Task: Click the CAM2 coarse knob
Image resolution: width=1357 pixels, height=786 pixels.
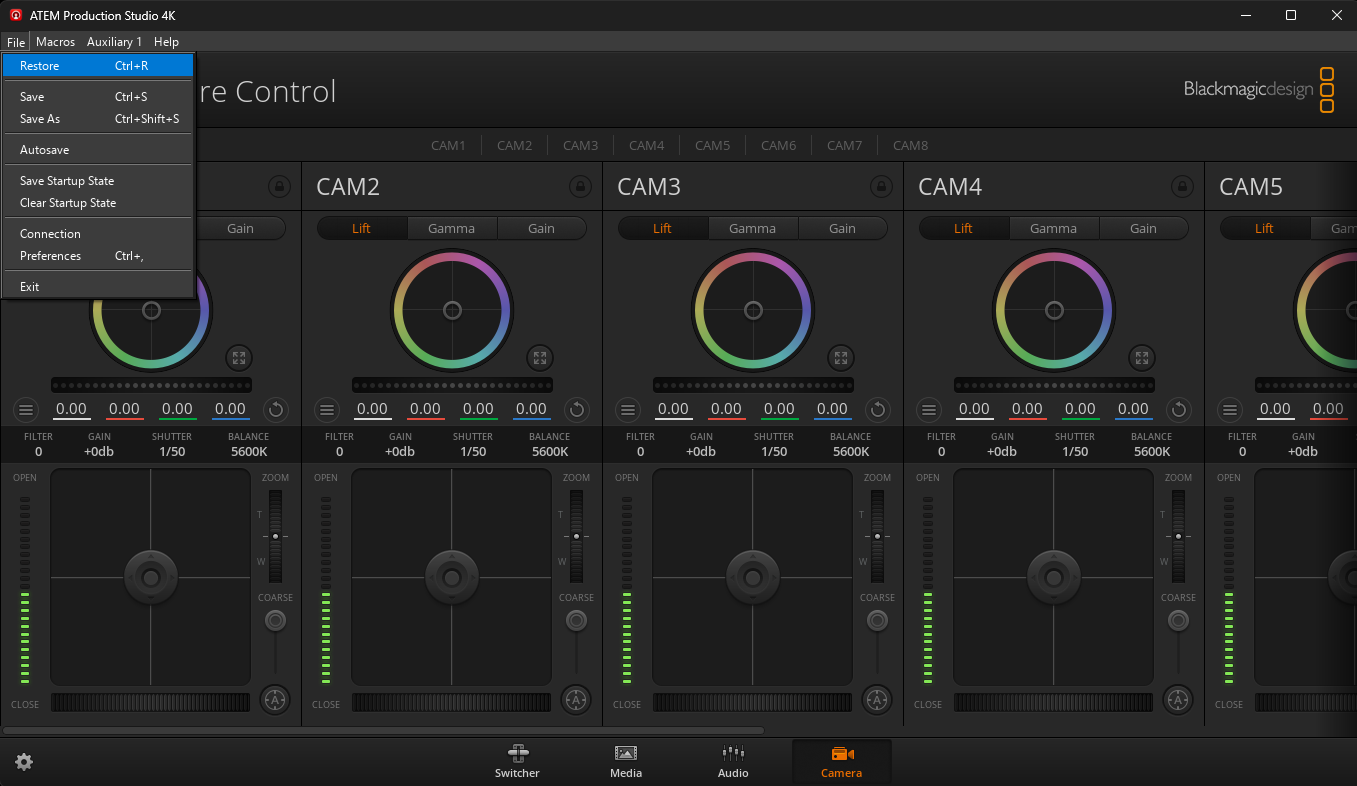Action: tap(576, 621)
